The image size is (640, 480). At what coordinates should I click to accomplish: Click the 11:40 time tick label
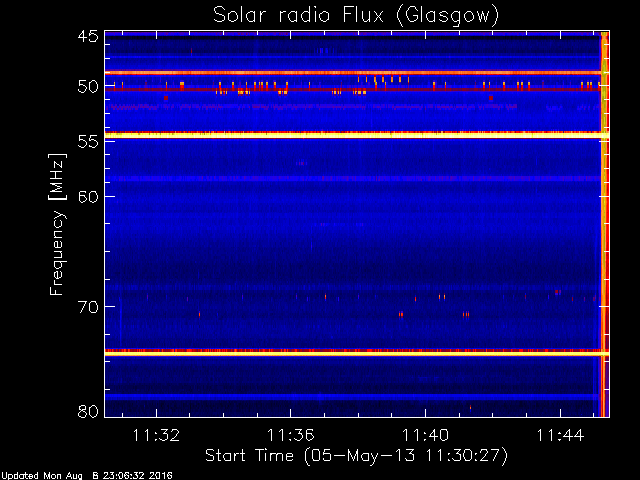426,435
